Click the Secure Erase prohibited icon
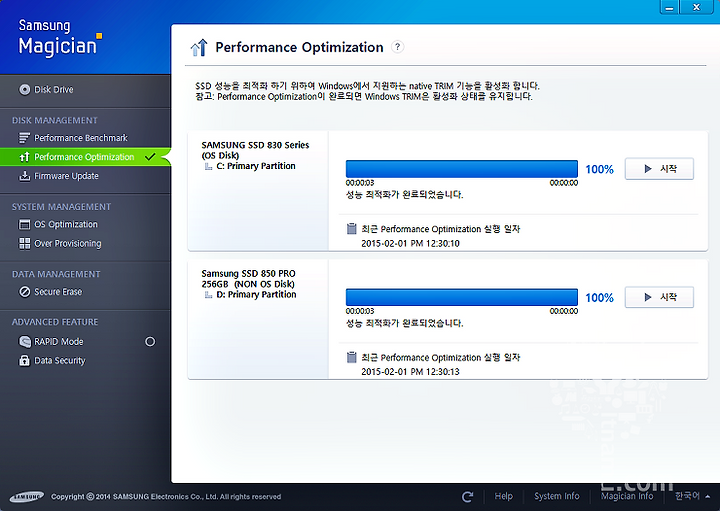The image size is (720, 511). [24, 292]
